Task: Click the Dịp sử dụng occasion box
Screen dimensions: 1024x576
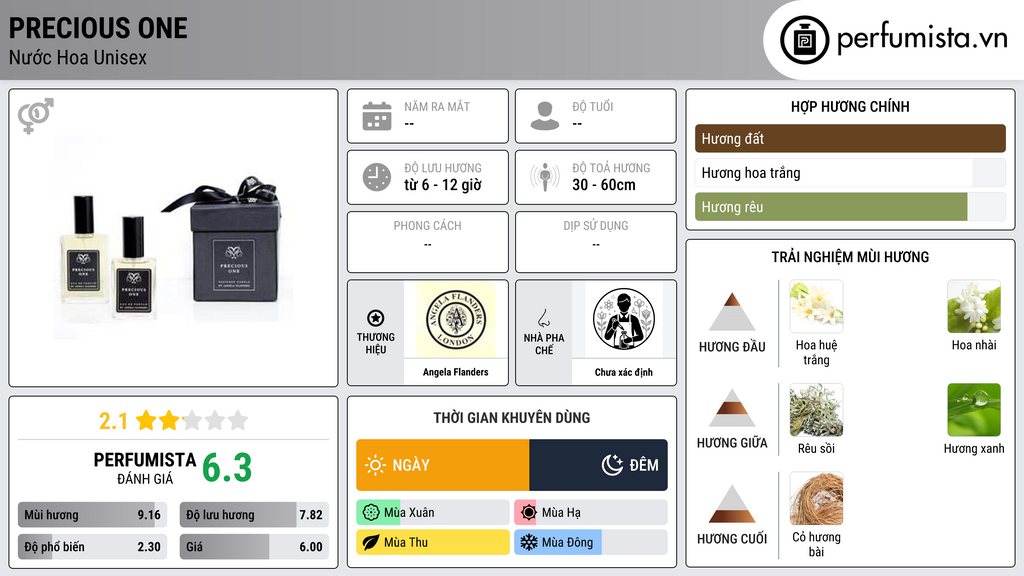Action: click(596, 242)
